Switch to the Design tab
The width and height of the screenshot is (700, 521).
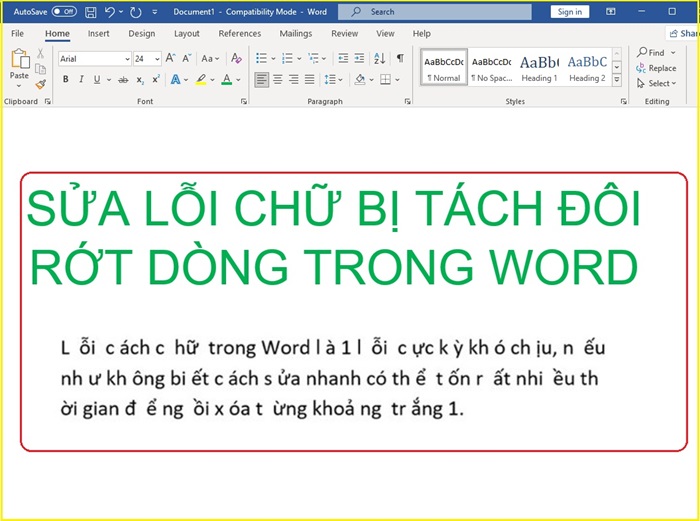pos(142,33)
